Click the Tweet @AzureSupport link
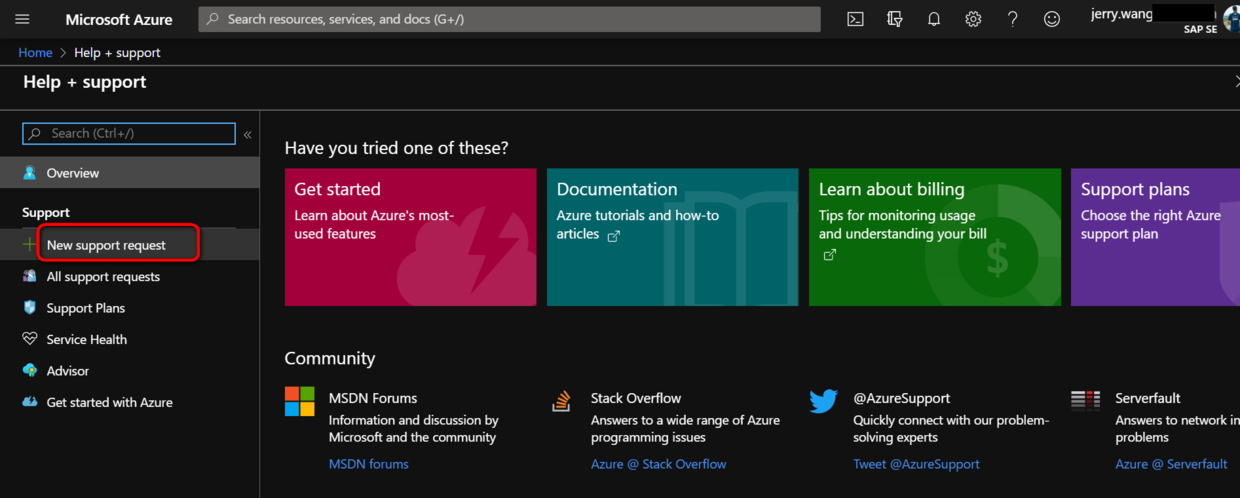The height and width of the screenshot is (498, 1240). 916,464
